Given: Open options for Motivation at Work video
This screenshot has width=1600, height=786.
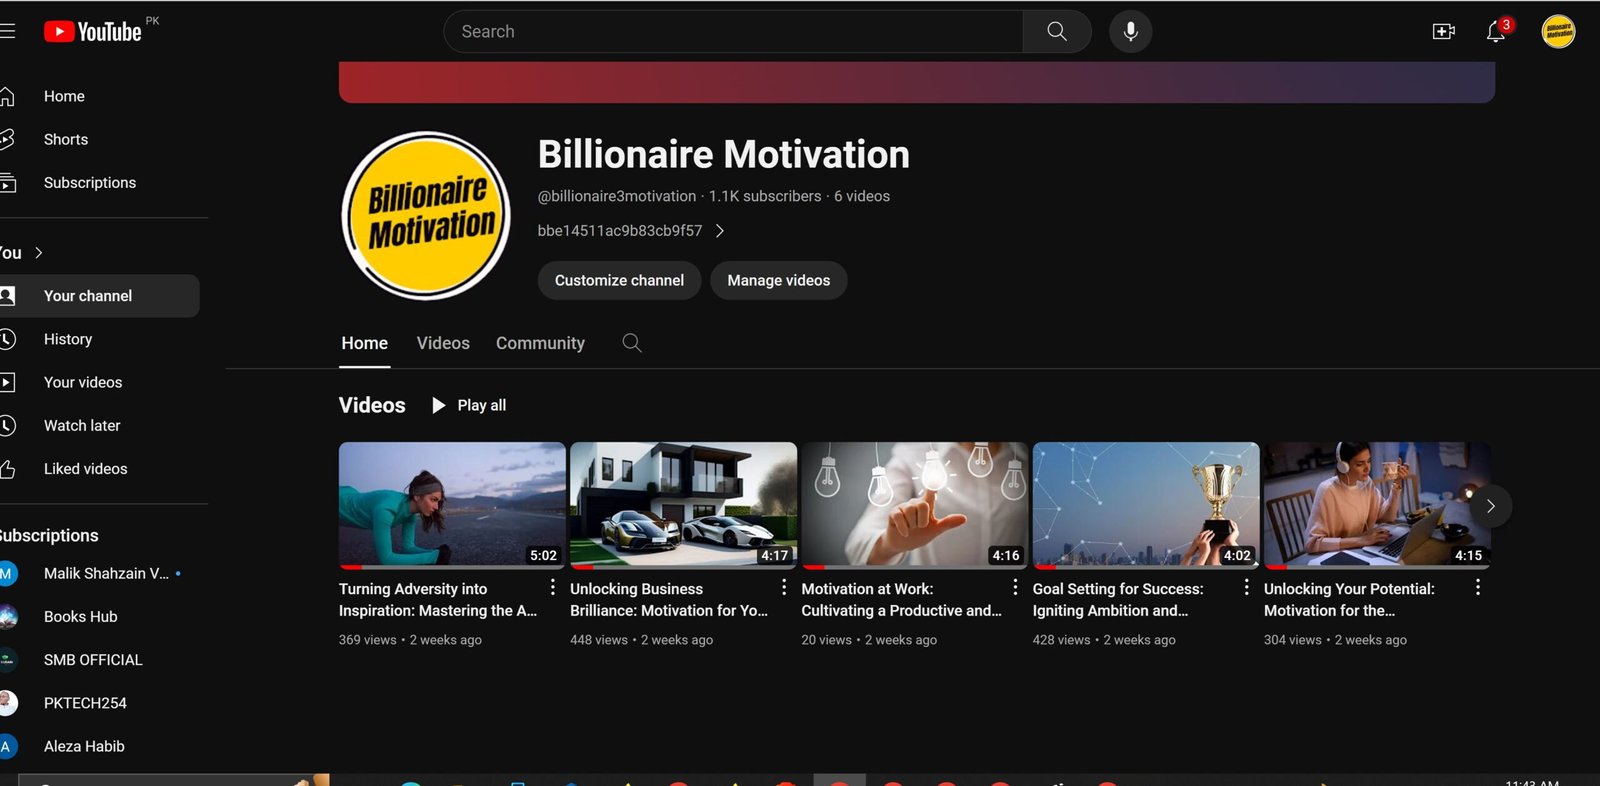Looking at the screenshot, I should coord(1015,588).
